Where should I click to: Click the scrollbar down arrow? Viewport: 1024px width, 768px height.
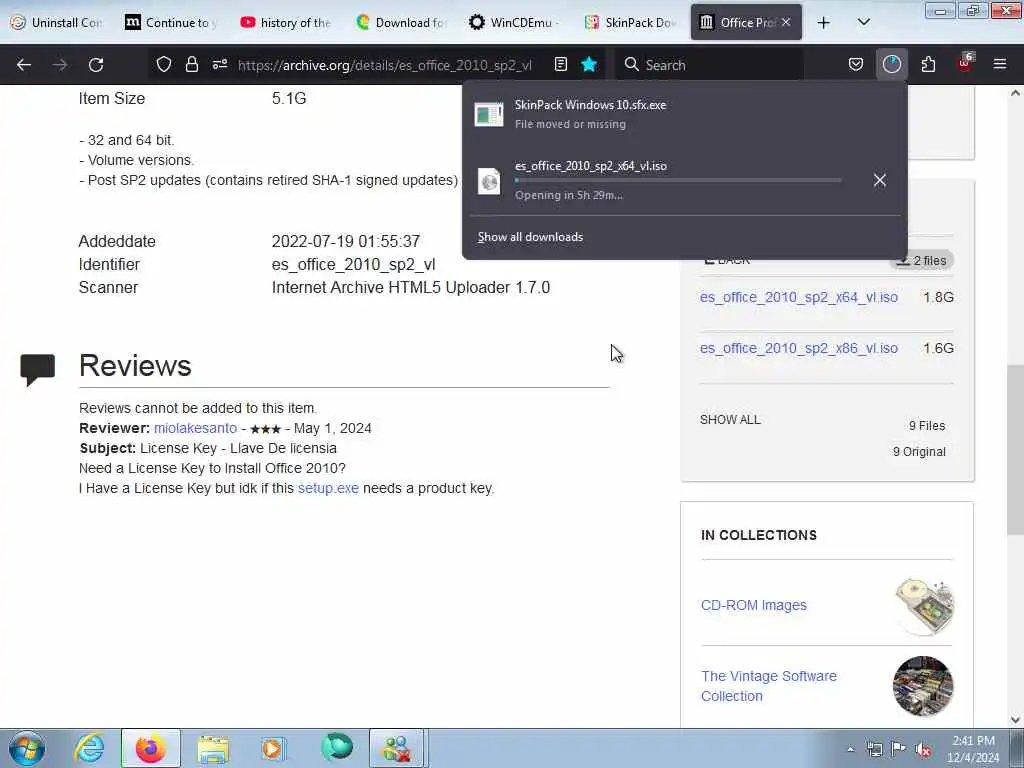pyautogui.click(x=1015, y=720)
